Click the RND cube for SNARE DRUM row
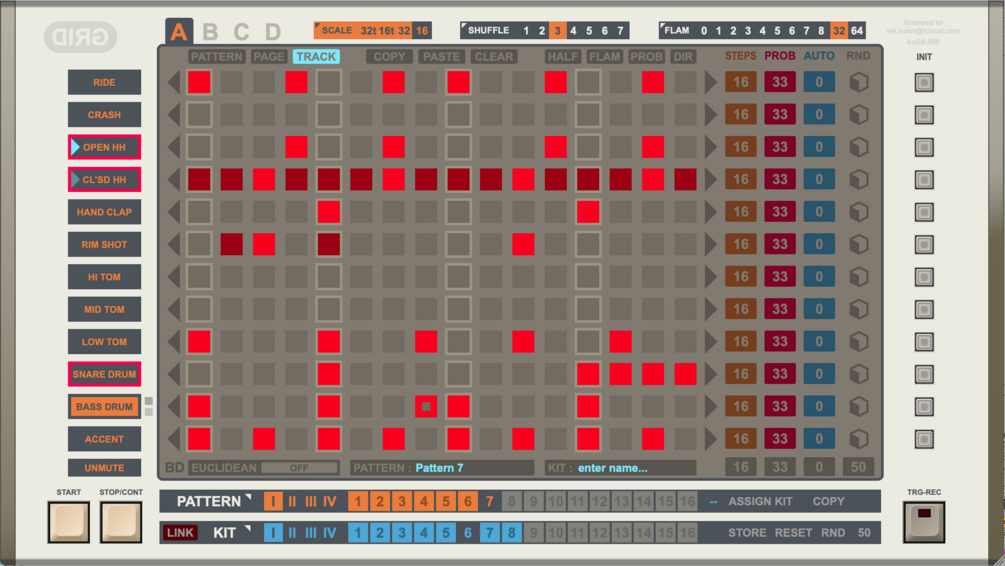The image size is (1005, 566). point(859,374)
